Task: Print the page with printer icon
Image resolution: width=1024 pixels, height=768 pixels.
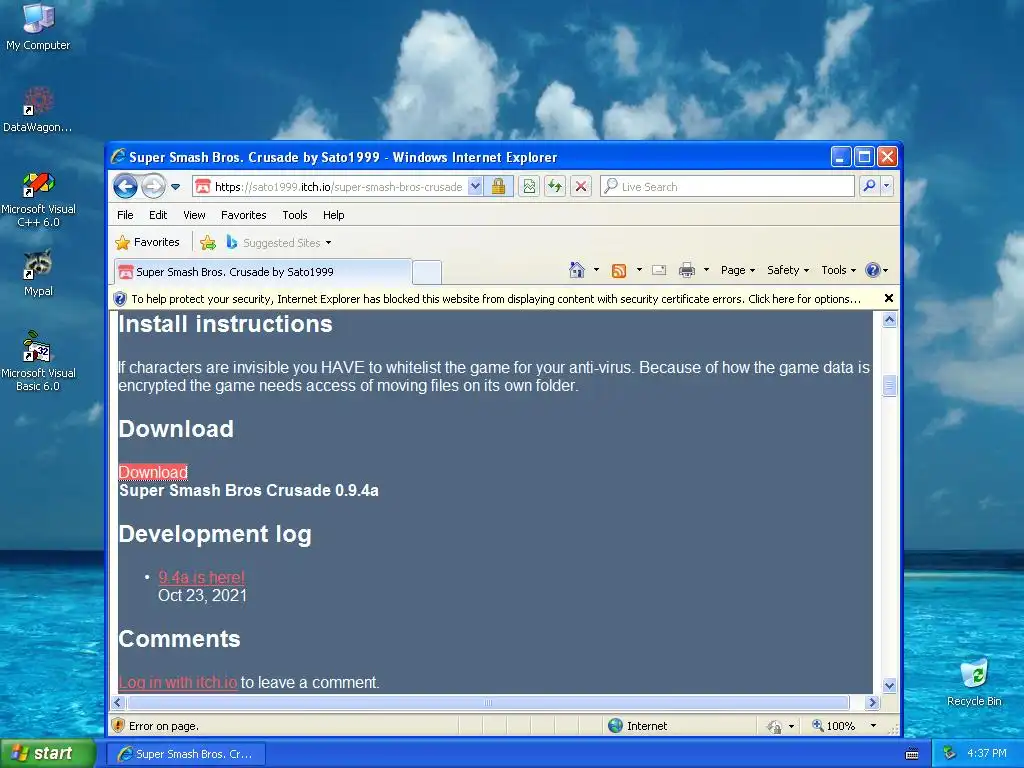Action: (686, 270)
